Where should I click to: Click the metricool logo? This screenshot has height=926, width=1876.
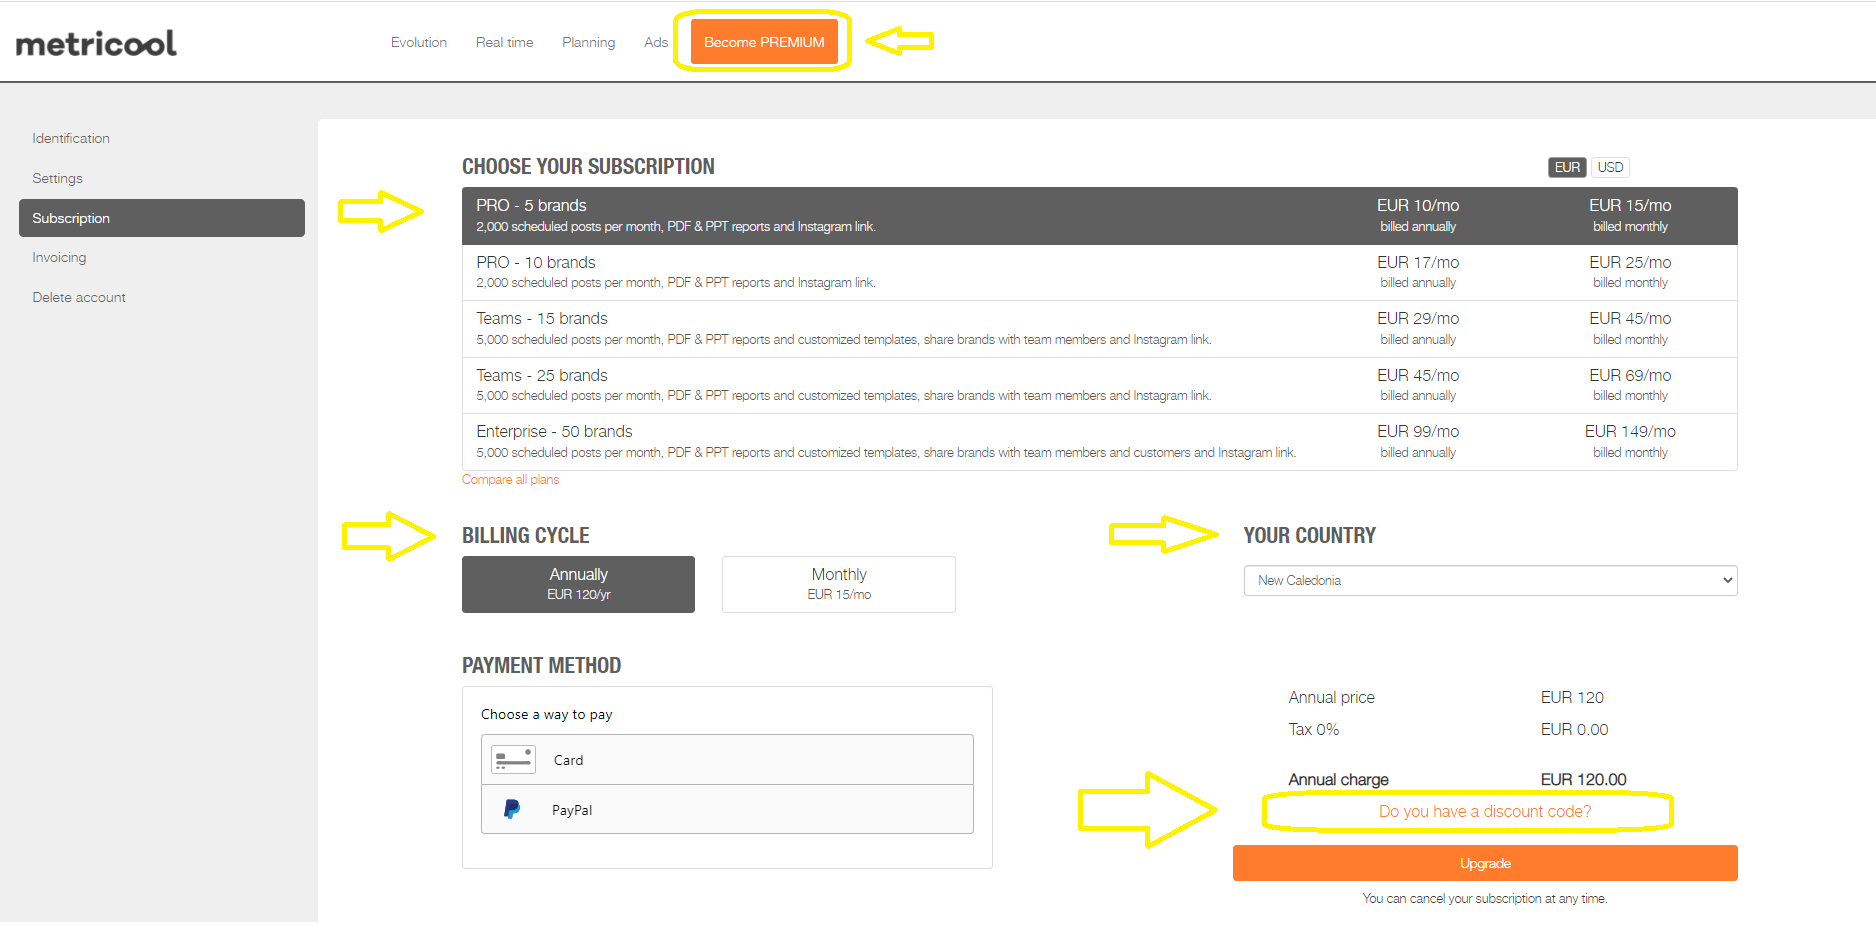(96, 43)
